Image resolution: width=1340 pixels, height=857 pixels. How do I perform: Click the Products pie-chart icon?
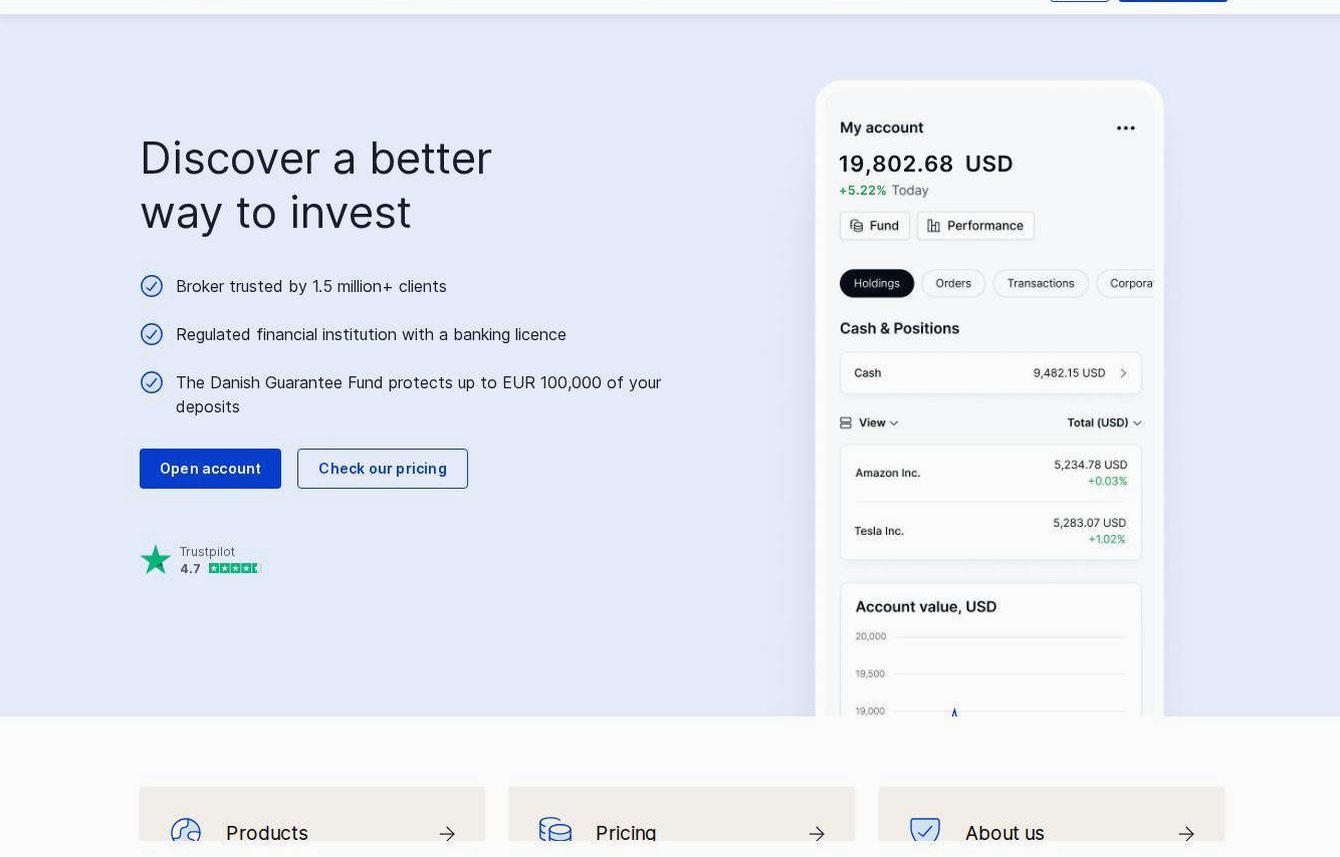pyautogui.click(x=186, y=832)
